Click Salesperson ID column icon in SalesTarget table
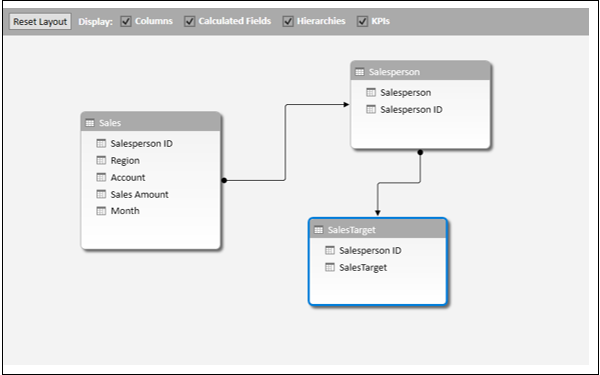The width and height of the screenshot is (600, 375). [x=330, y=250]
